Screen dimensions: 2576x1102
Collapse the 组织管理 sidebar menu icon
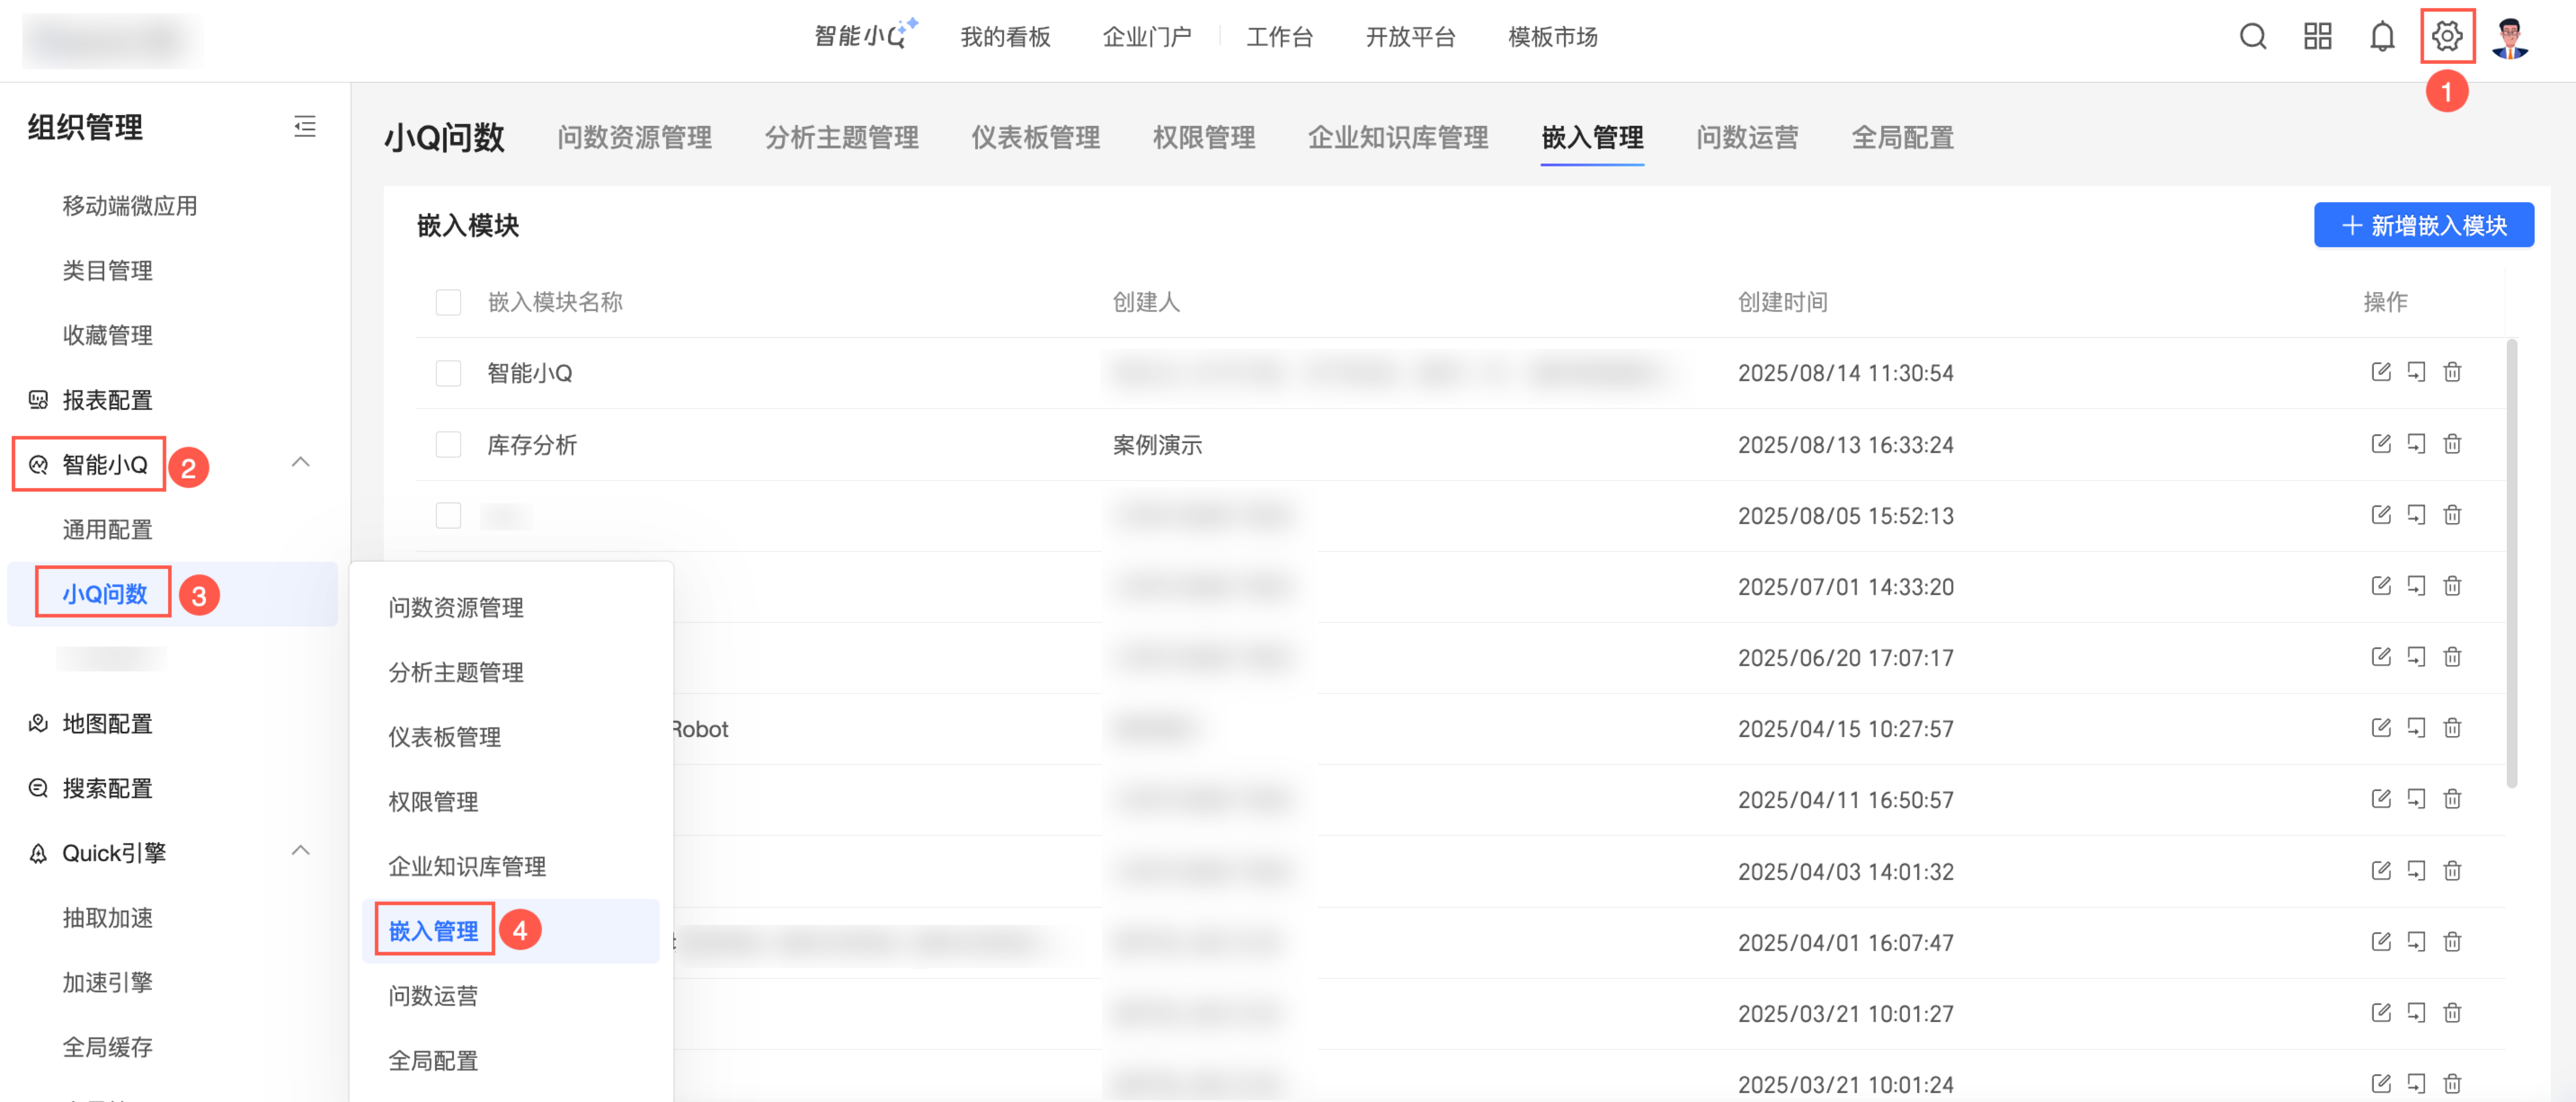pos(305,127)
